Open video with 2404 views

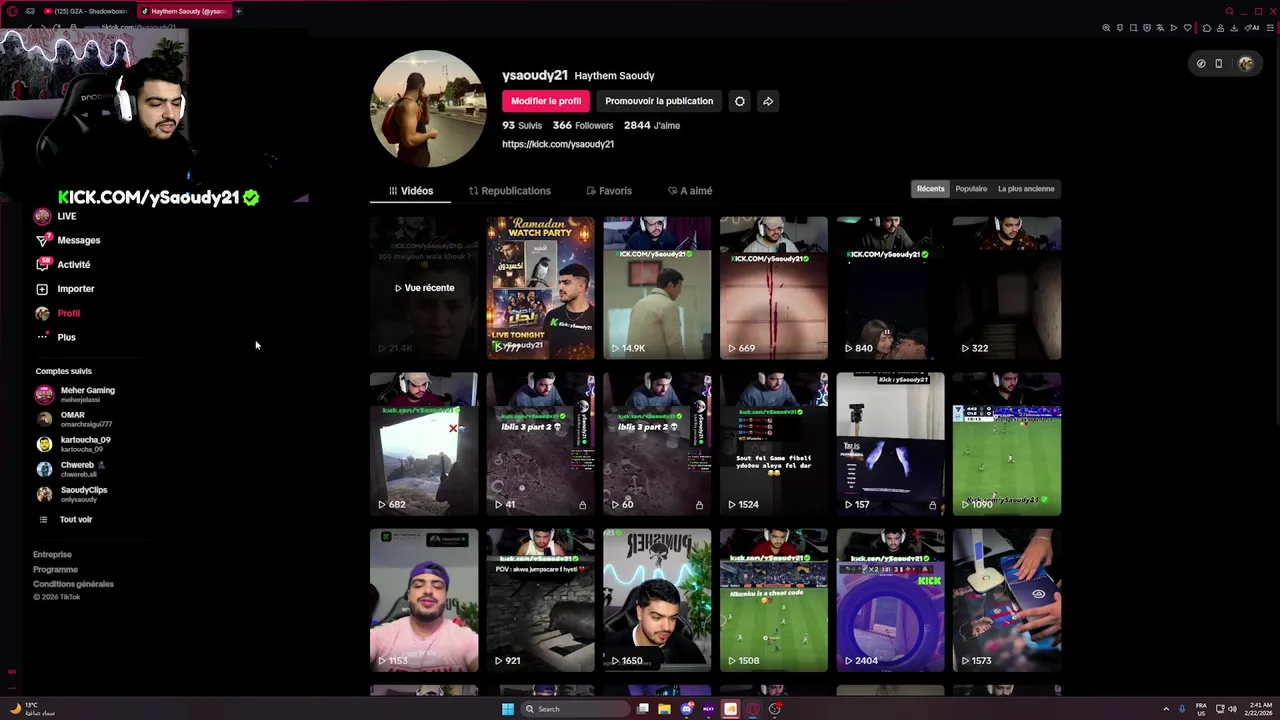click(890, 600)
